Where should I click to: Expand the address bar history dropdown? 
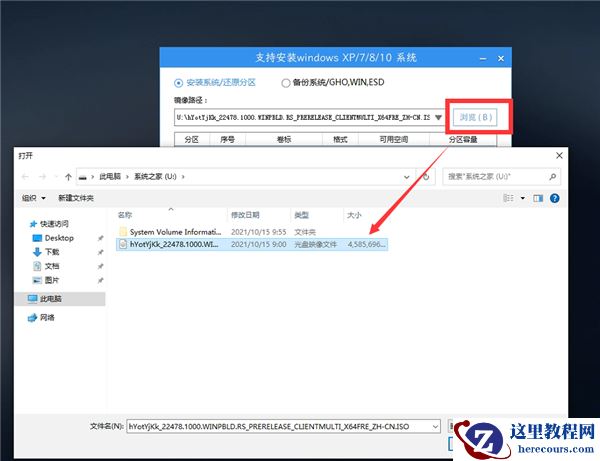(x=406, y=177)
